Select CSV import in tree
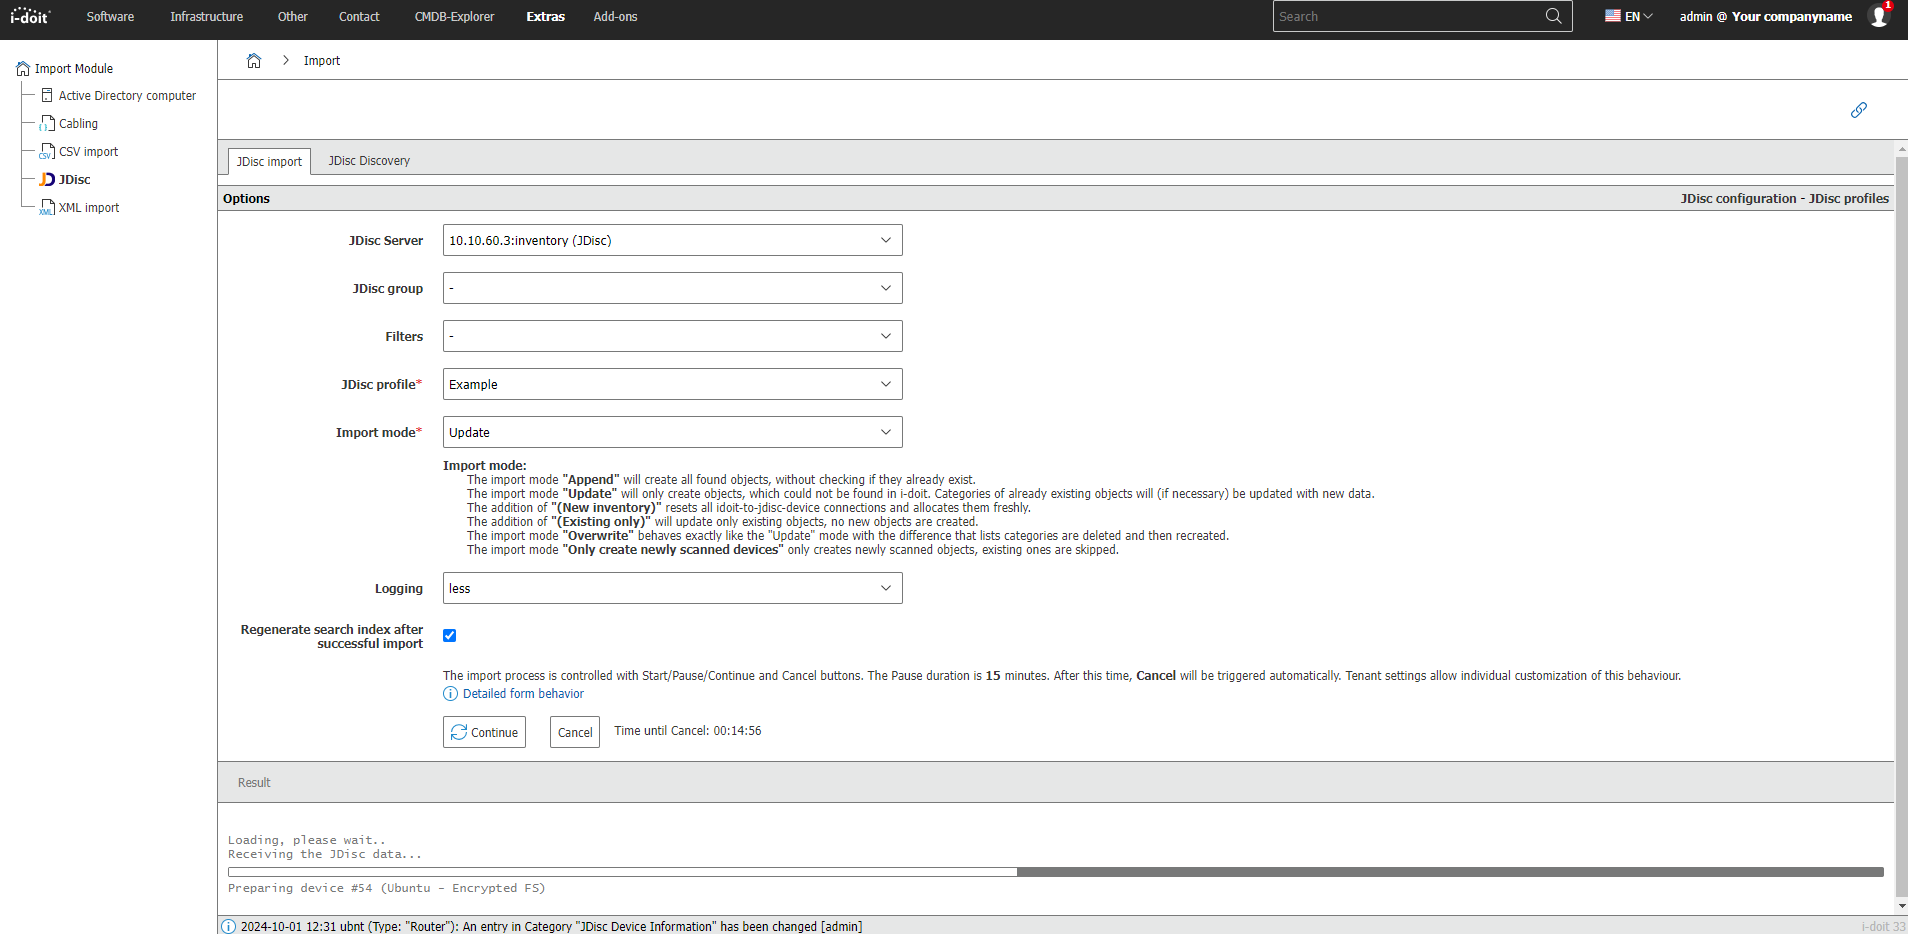Image resolution: width=1908 pixels, height=934 pixels. [88, 151]
